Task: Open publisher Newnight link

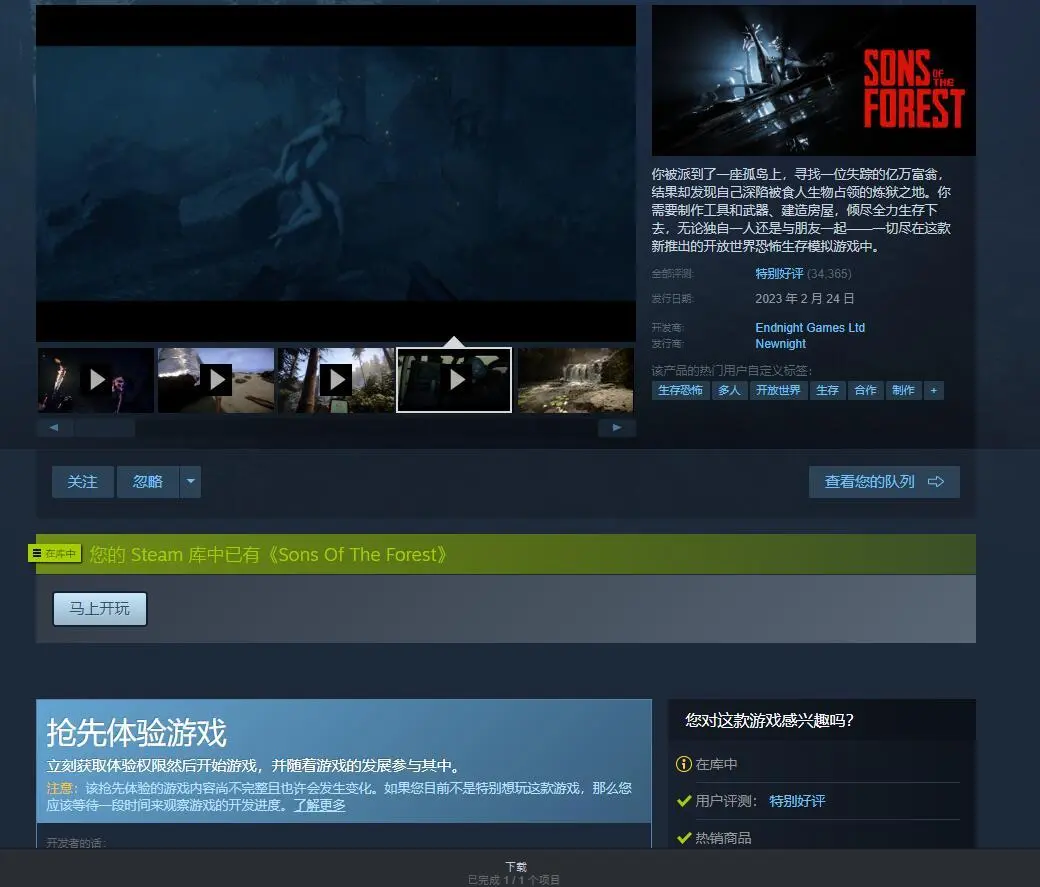Action: click(x=781, y=344)
